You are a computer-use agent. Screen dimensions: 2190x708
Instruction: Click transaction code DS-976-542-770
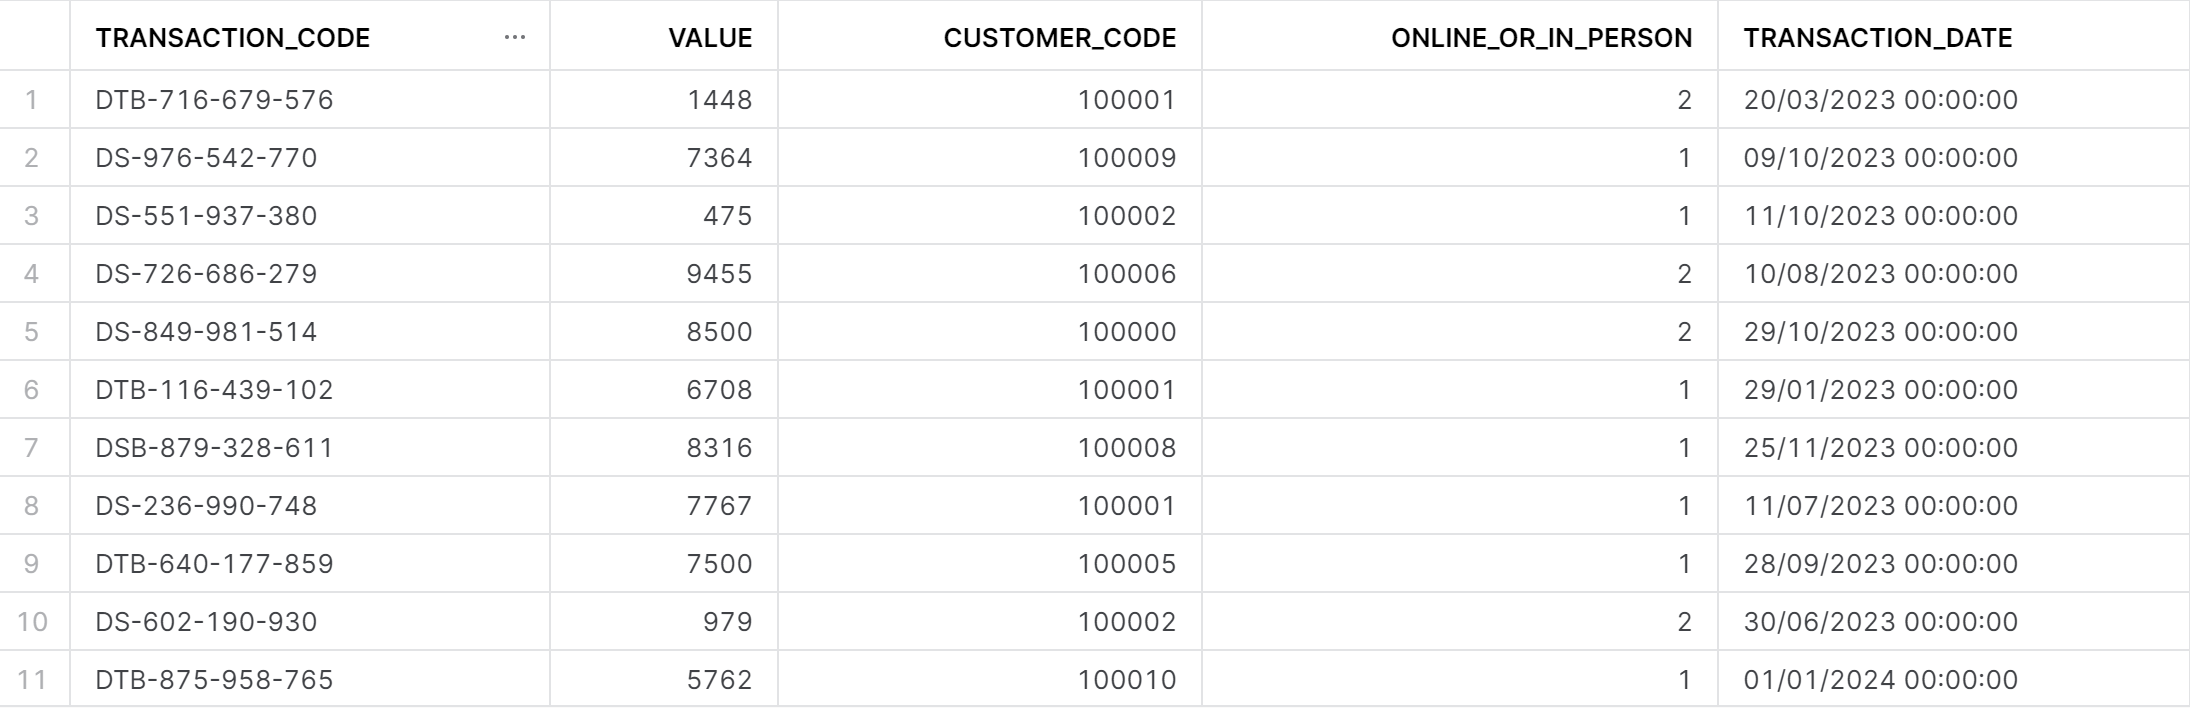[206, 158]
